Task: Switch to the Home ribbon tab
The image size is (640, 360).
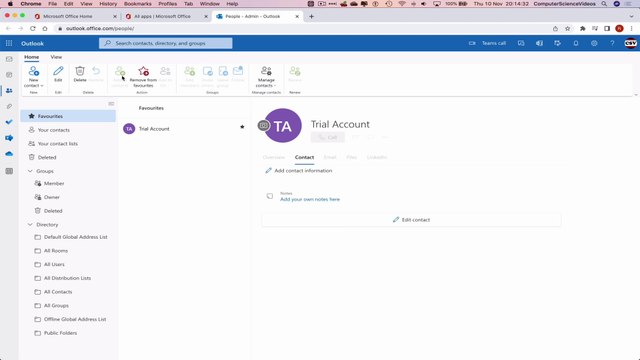Action: coord(31,57)
